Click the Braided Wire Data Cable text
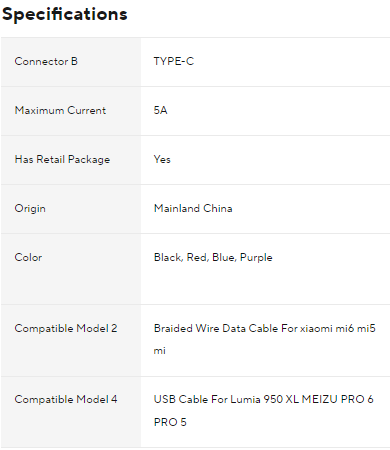 (216, 328)
